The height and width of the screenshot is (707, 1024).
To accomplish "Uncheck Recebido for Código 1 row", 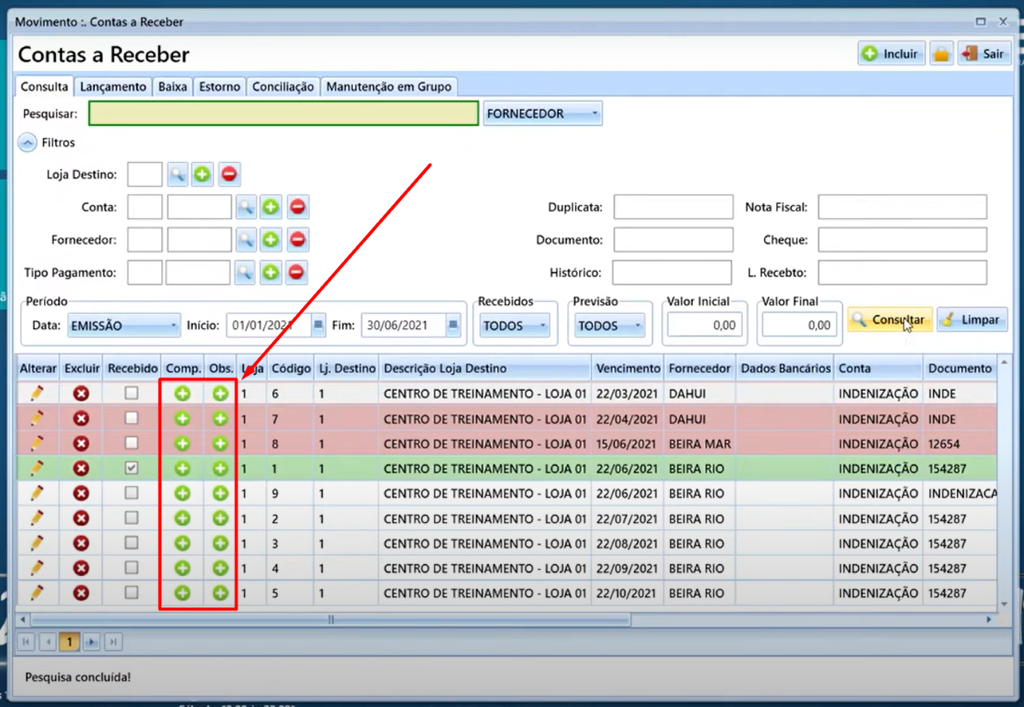I will pos(131,468).
